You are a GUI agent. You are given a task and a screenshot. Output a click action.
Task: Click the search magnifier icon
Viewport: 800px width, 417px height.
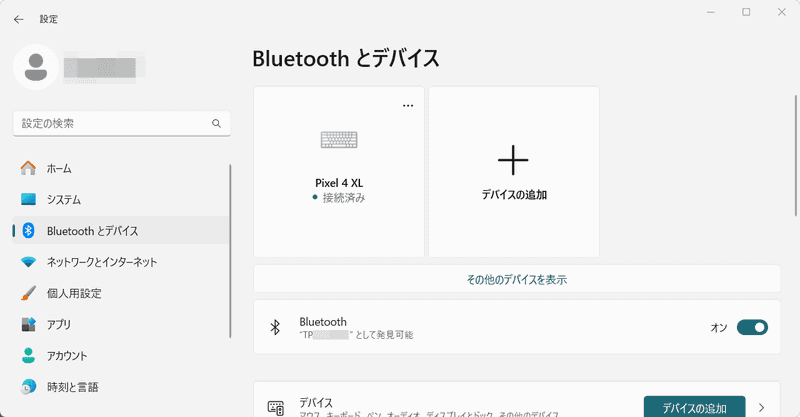(x=216, y=124)
